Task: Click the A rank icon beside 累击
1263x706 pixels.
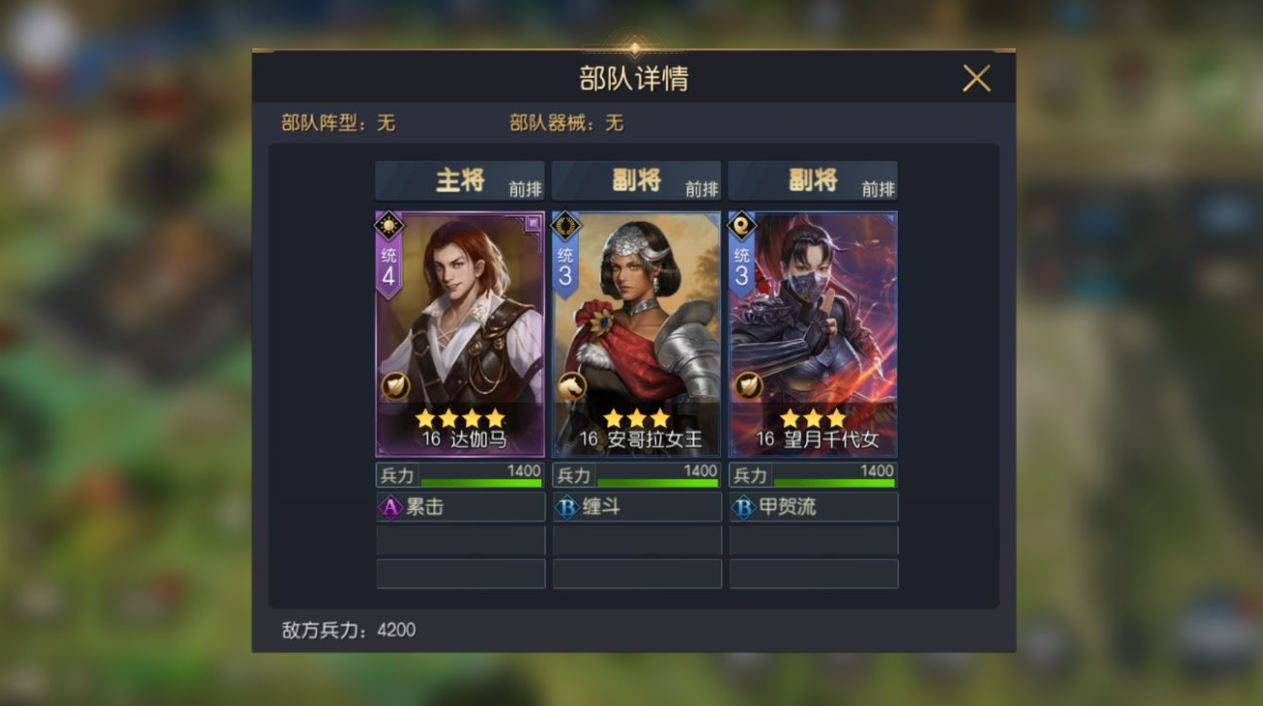Action: (390, 507)
